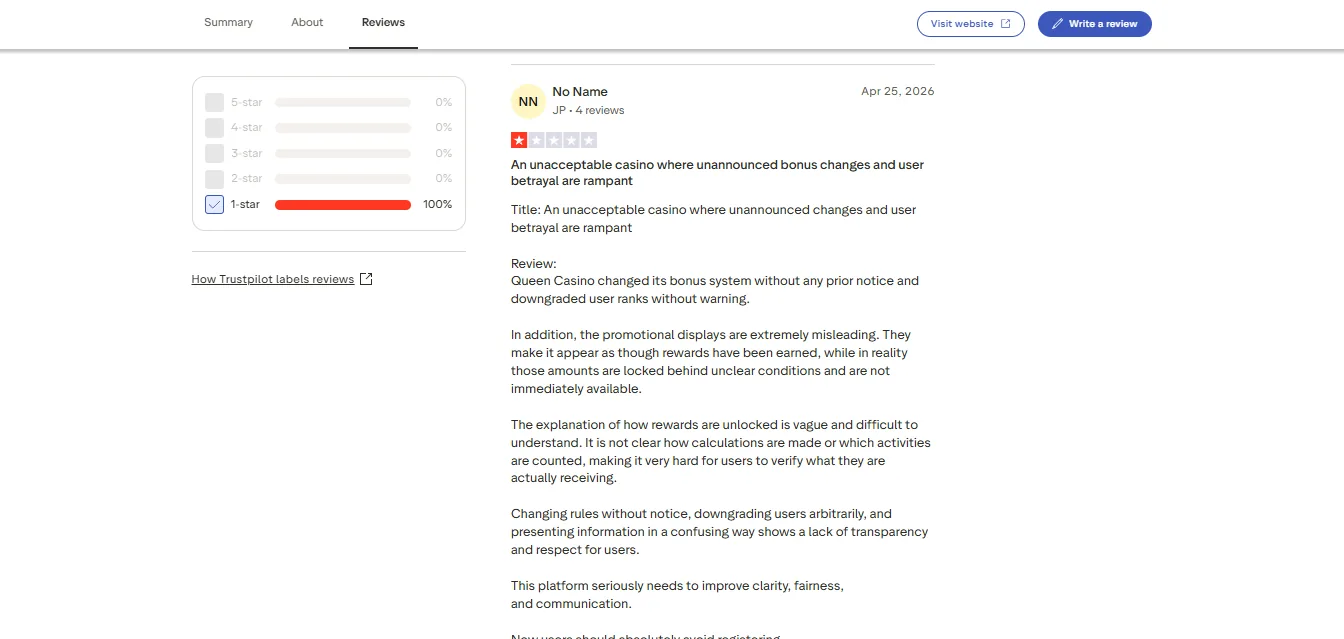
Task: Click external link icon in Visit website
Action: tap(1006, 24)
